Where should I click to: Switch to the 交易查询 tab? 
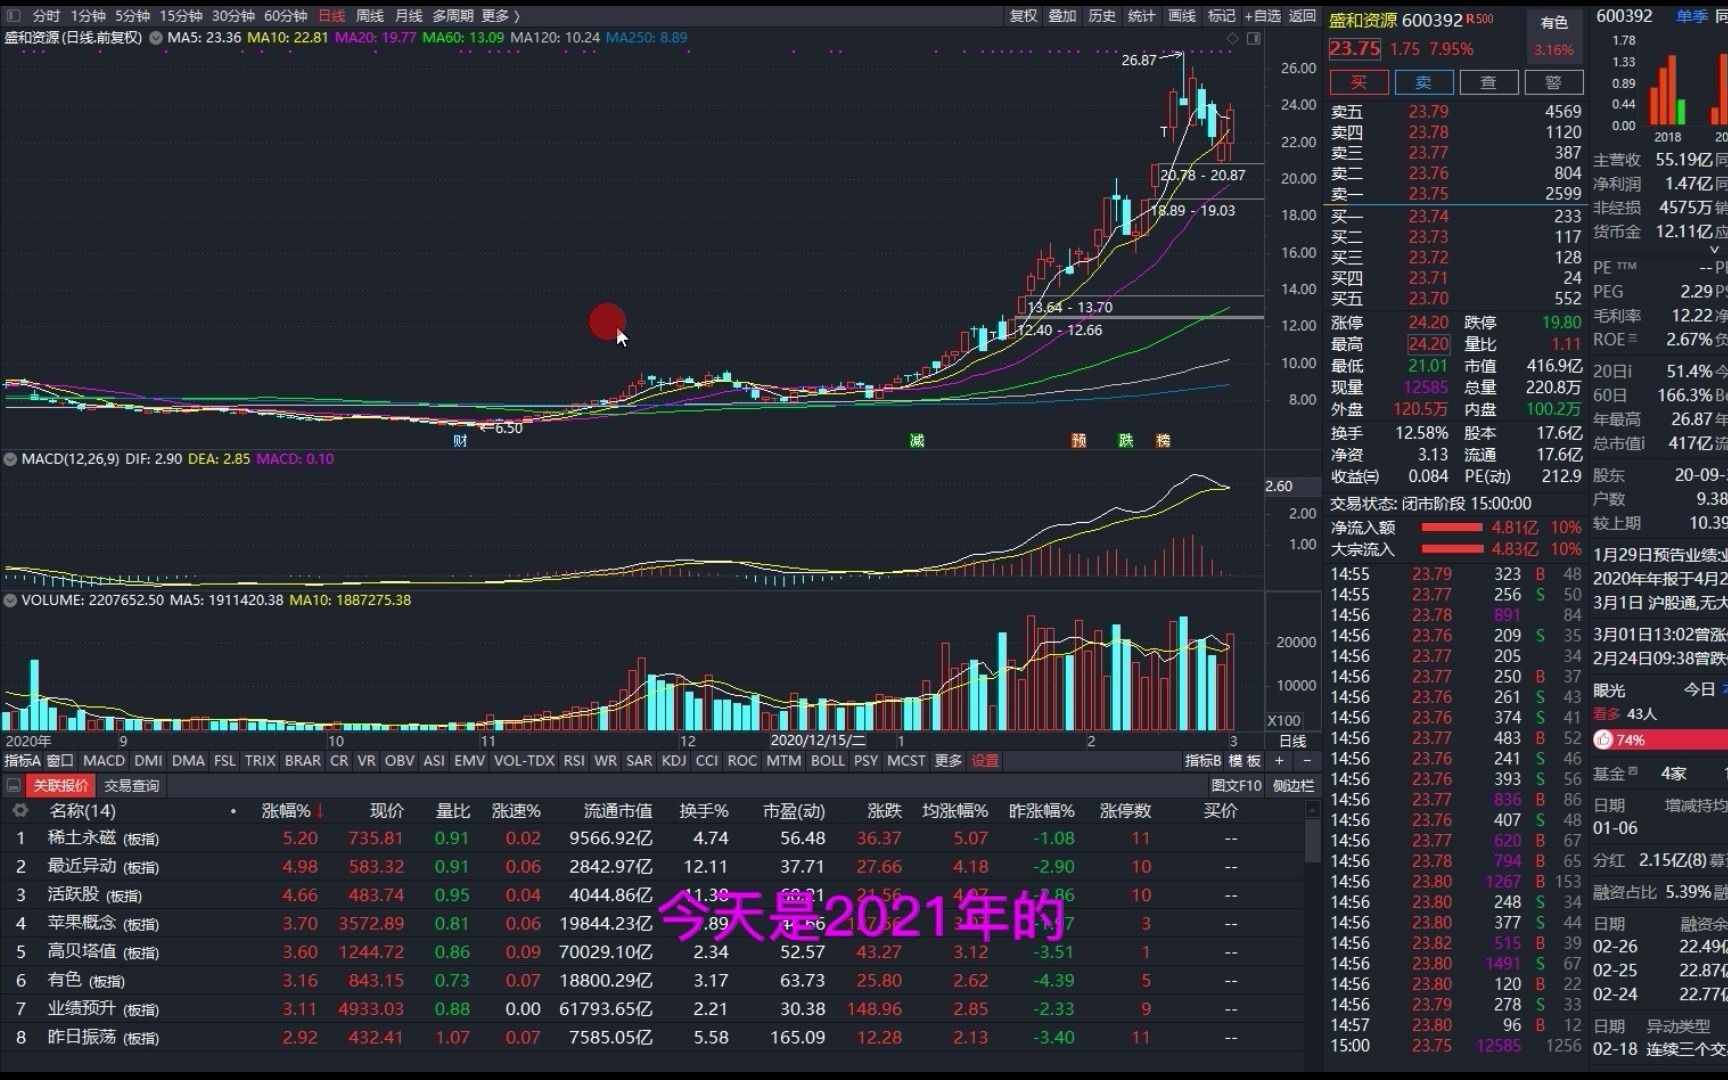click(132, 786)
